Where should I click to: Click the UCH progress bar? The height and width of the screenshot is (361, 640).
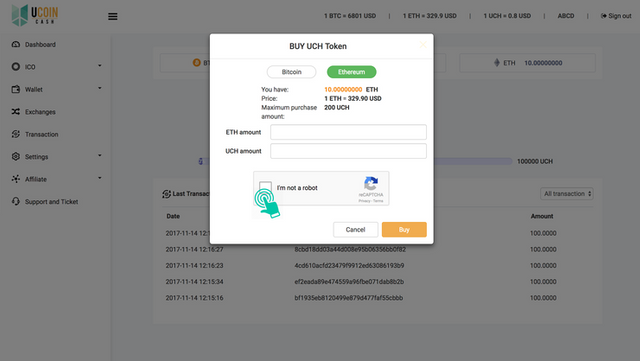click(x=355, y=161)
